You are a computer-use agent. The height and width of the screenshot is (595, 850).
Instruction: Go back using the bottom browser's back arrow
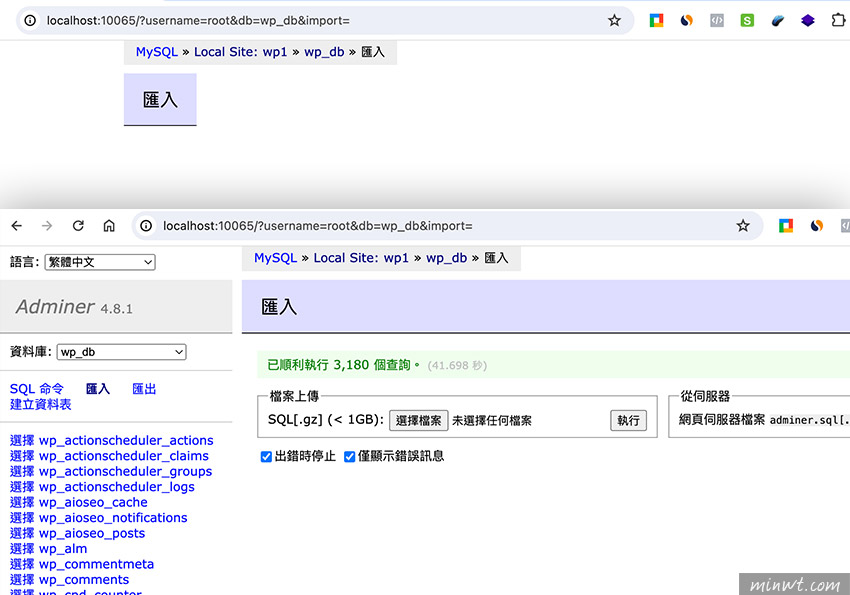(17, 225)
